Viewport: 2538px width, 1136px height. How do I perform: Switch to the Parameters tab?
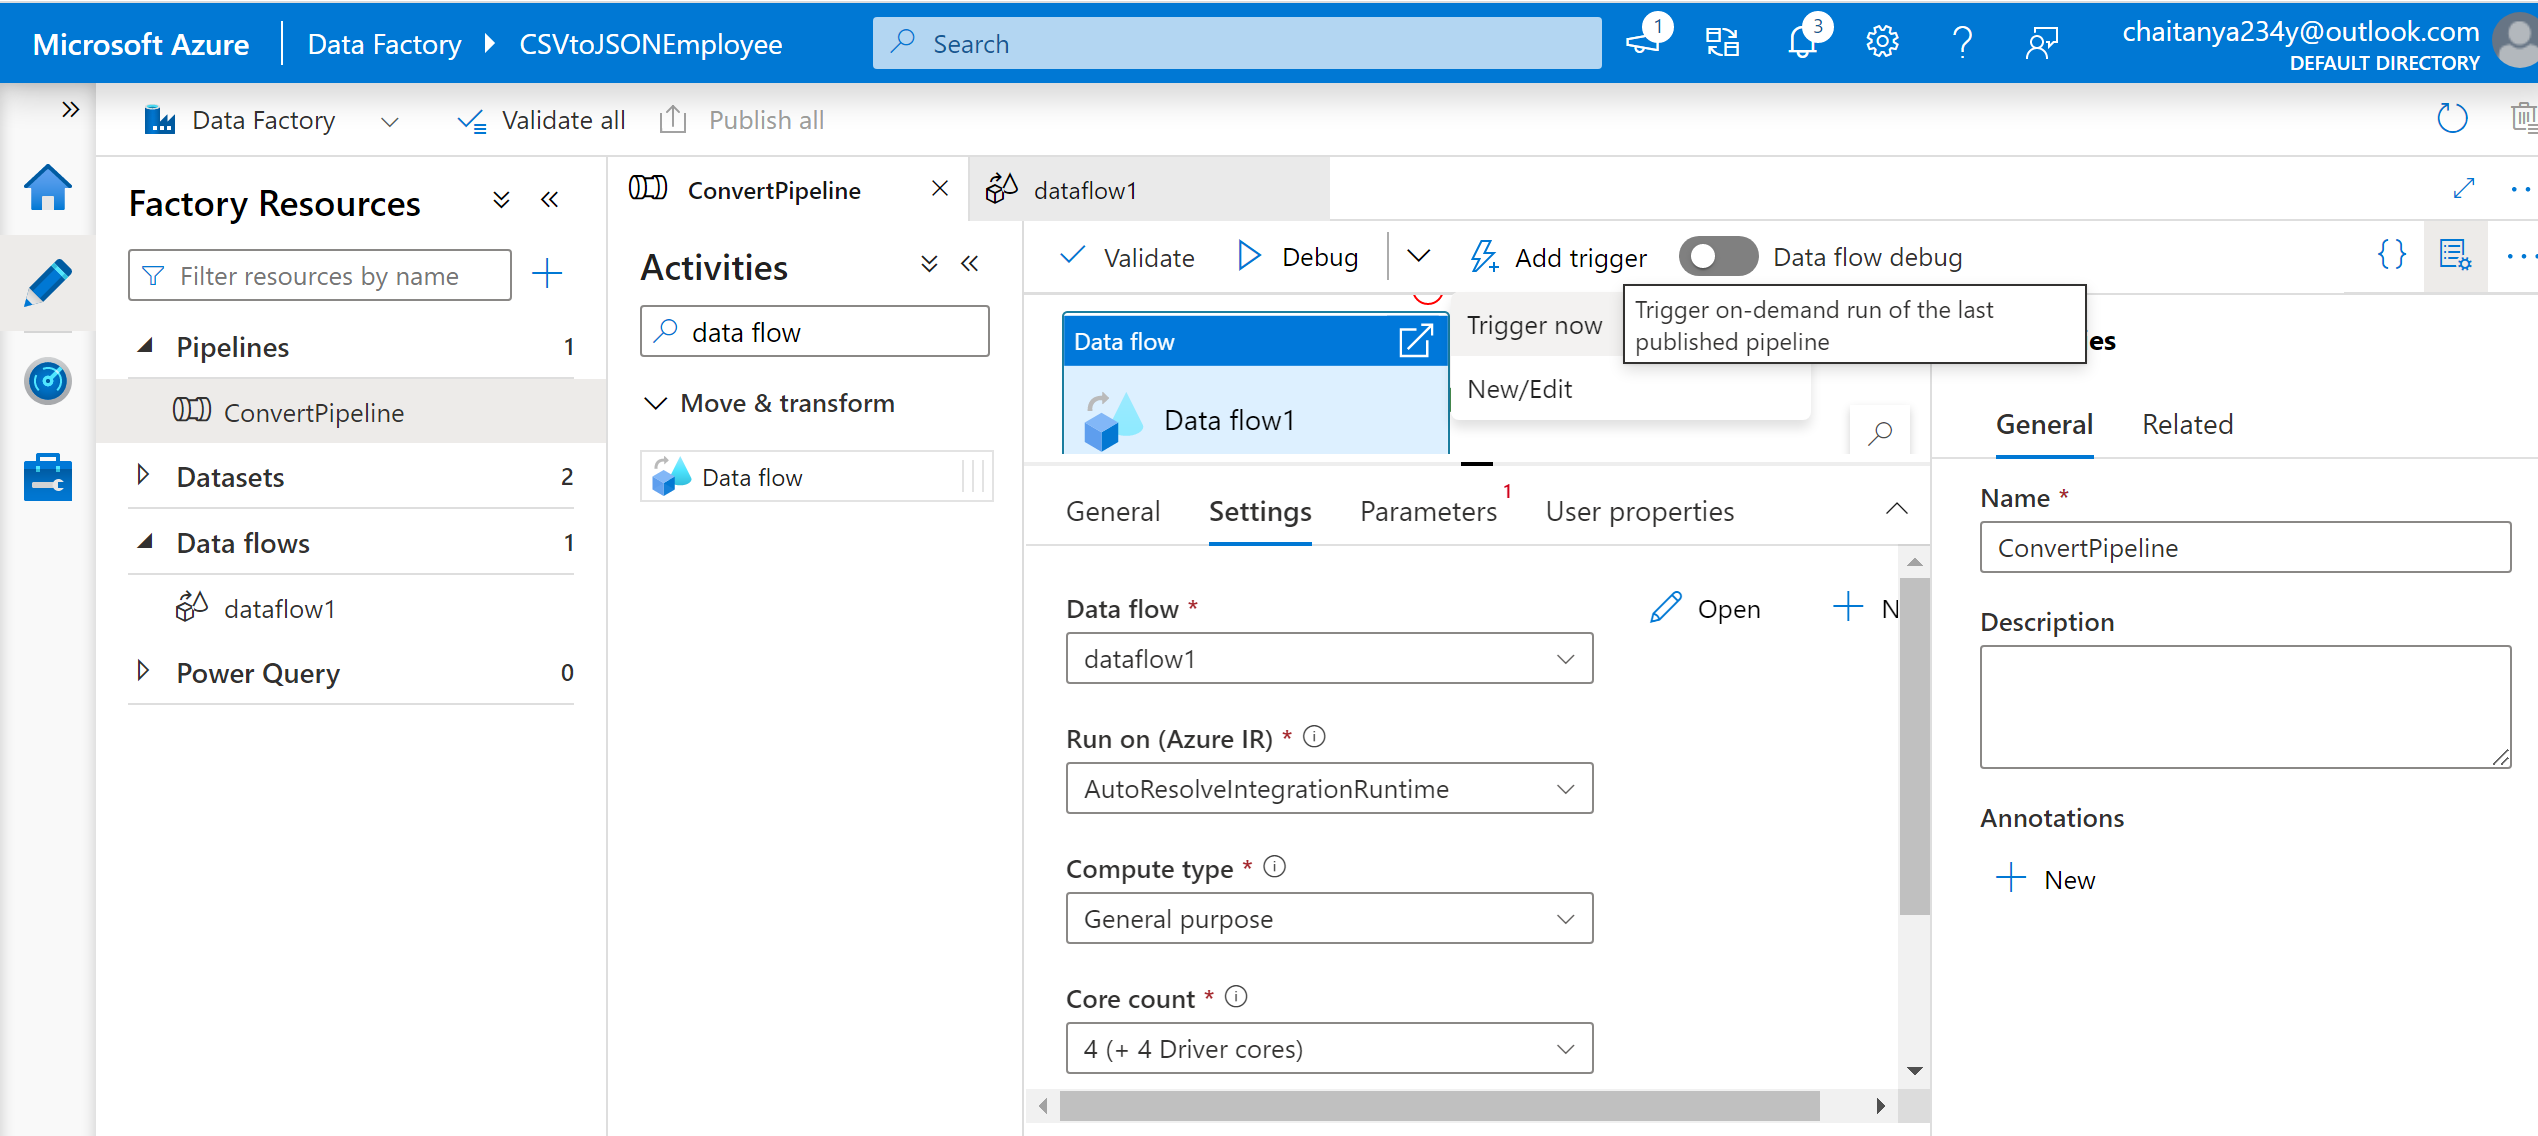(x=1428, y=511)
